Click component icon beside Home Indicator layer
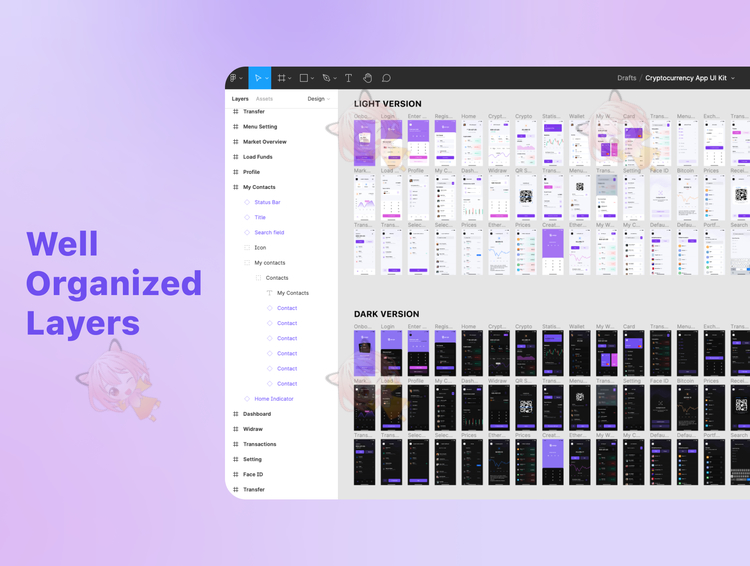Image resolution: width=750 pixels, height=566 pixels. point(247,399)
